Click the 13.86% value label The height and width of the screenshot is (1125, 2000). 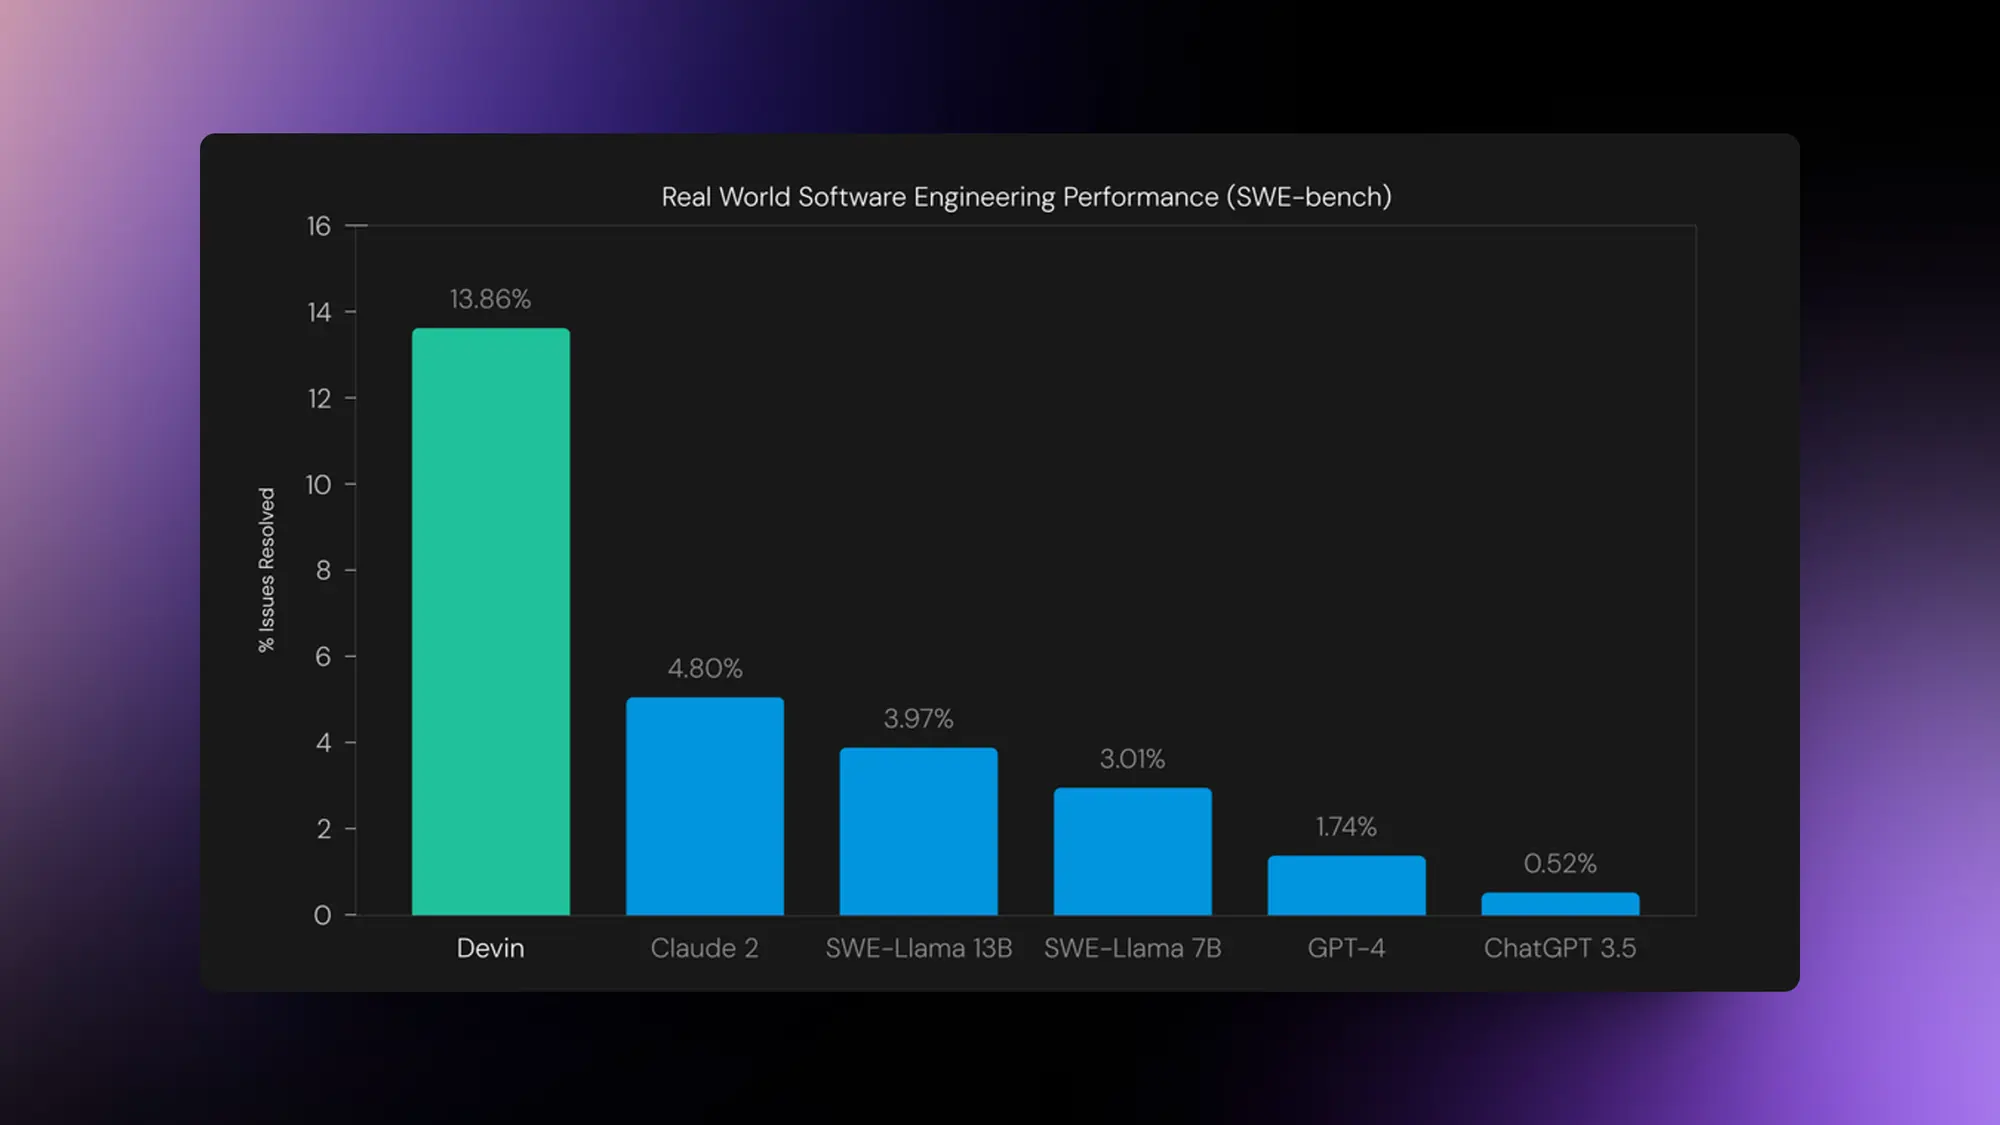pyautogui.click(x=490, y=299)
